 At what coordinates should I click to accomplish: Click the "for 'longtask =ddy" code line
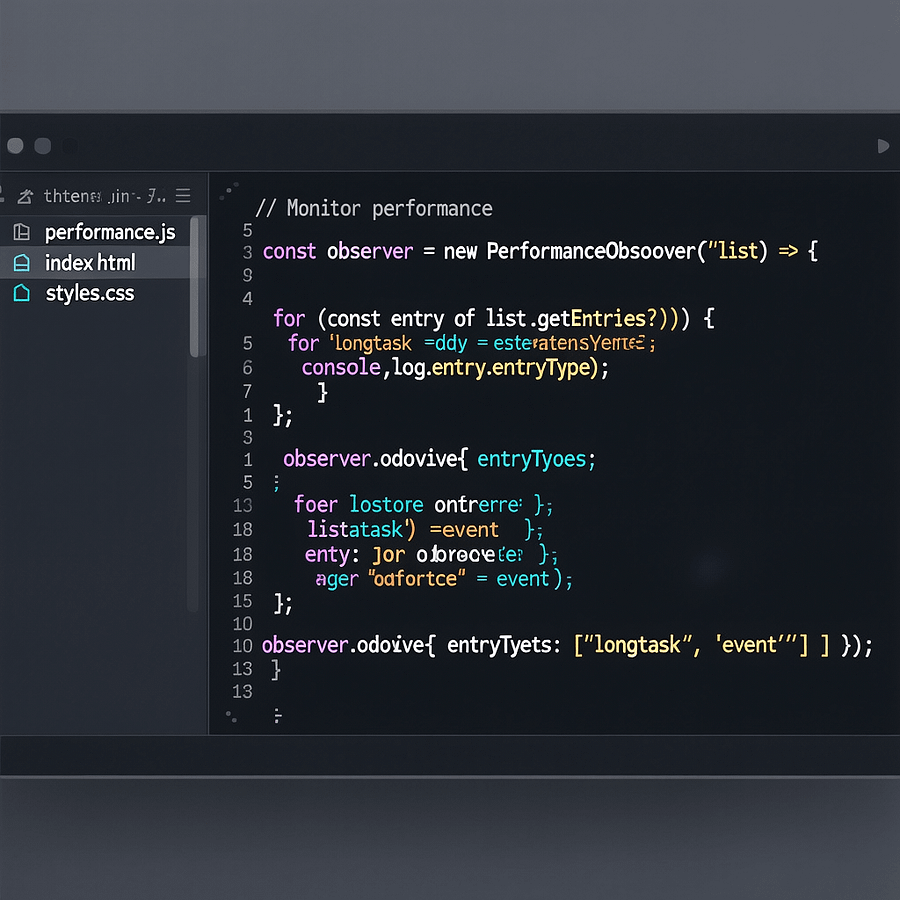pos(472,343)
